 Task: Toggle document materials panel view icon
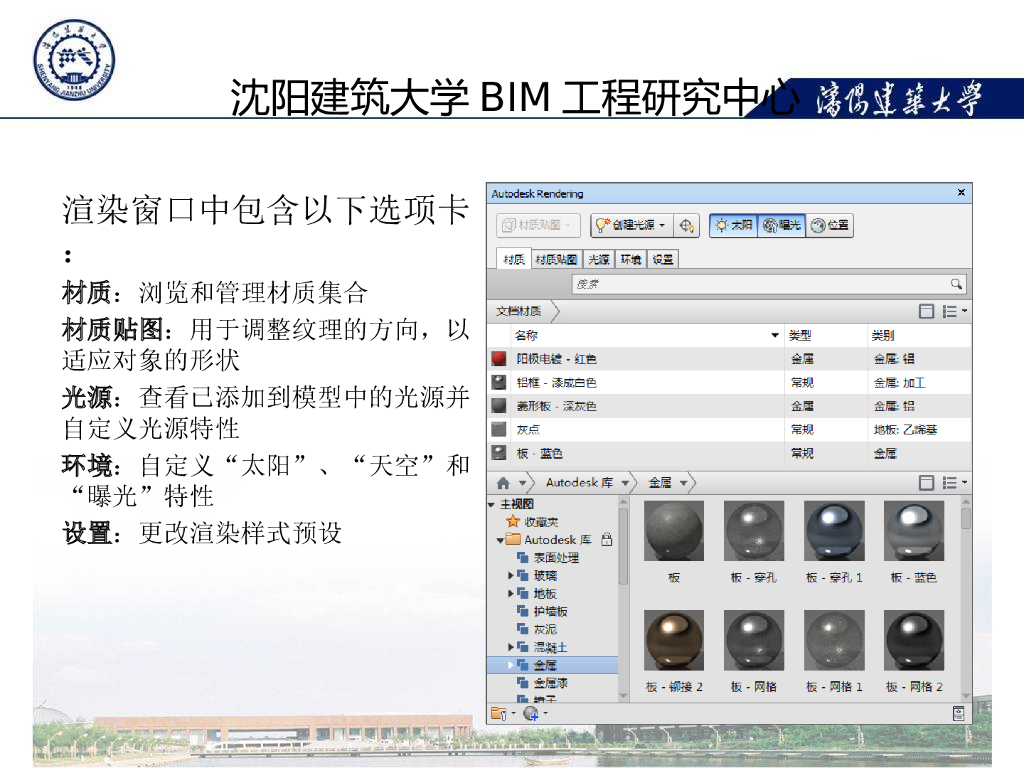point(926,312)
